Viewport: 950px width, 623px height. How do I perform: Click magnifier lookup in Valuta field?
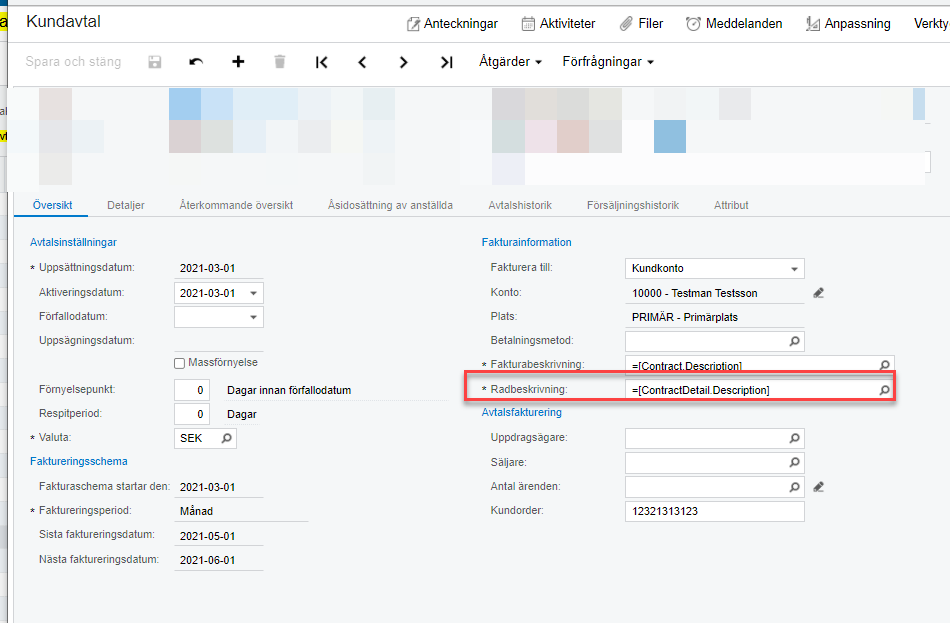point(227,438)
